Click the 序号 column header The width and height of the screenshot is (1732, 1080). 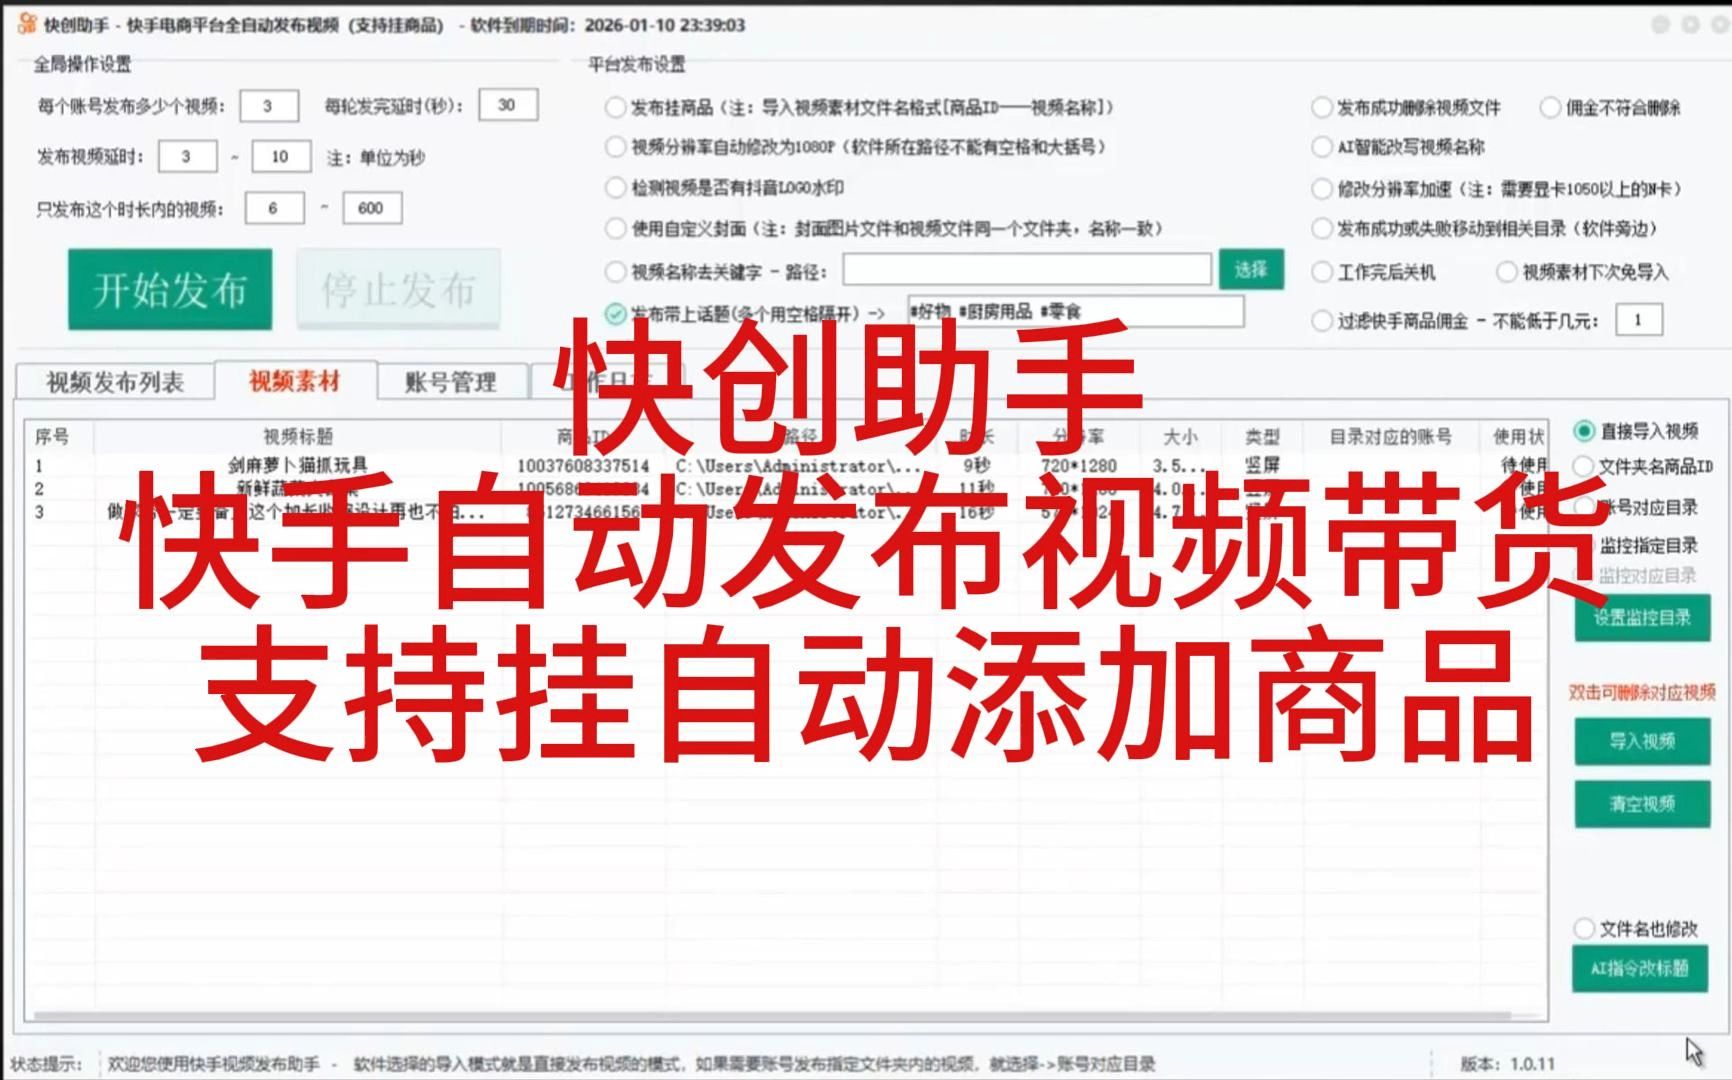click(x=52, y=436)
